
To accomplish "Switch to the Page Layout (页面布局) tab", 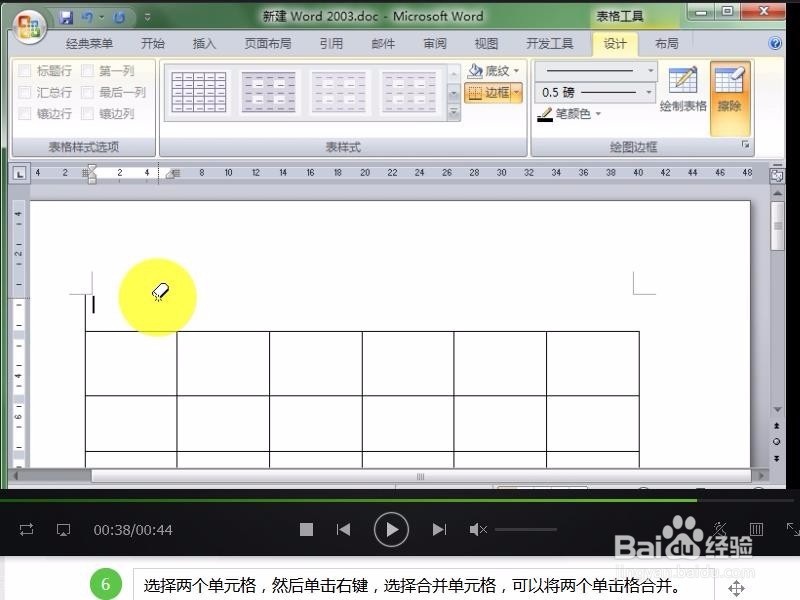I will tap(268, 44).
